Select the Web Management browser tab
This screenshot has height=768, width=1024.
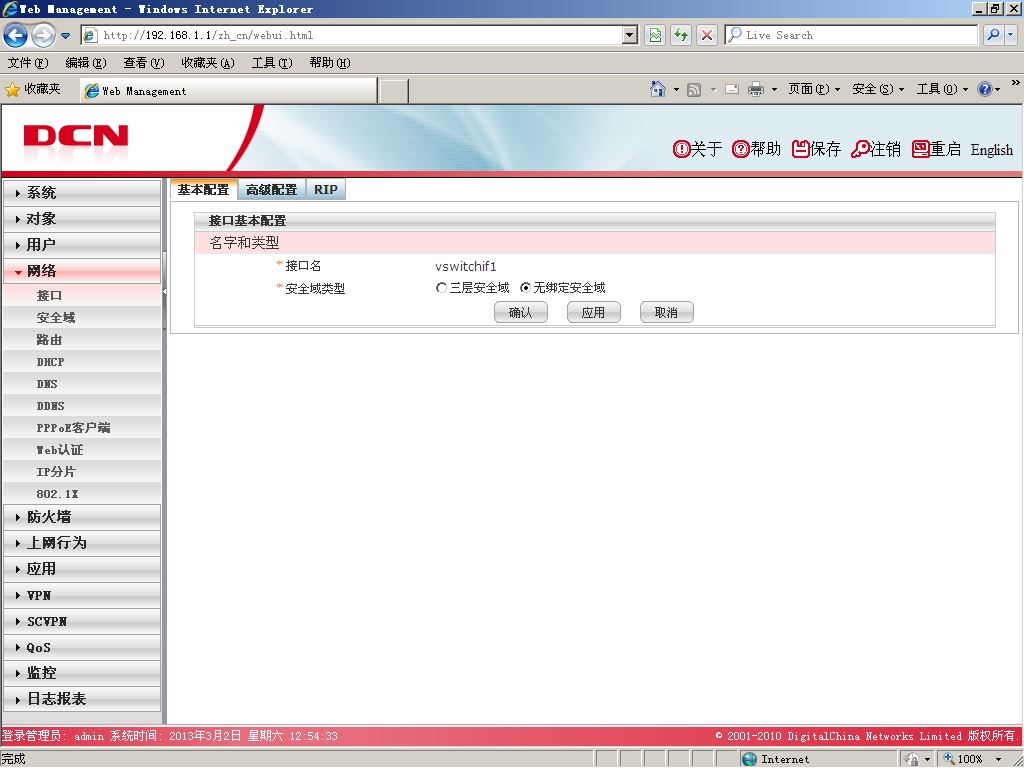pos(229,91)
